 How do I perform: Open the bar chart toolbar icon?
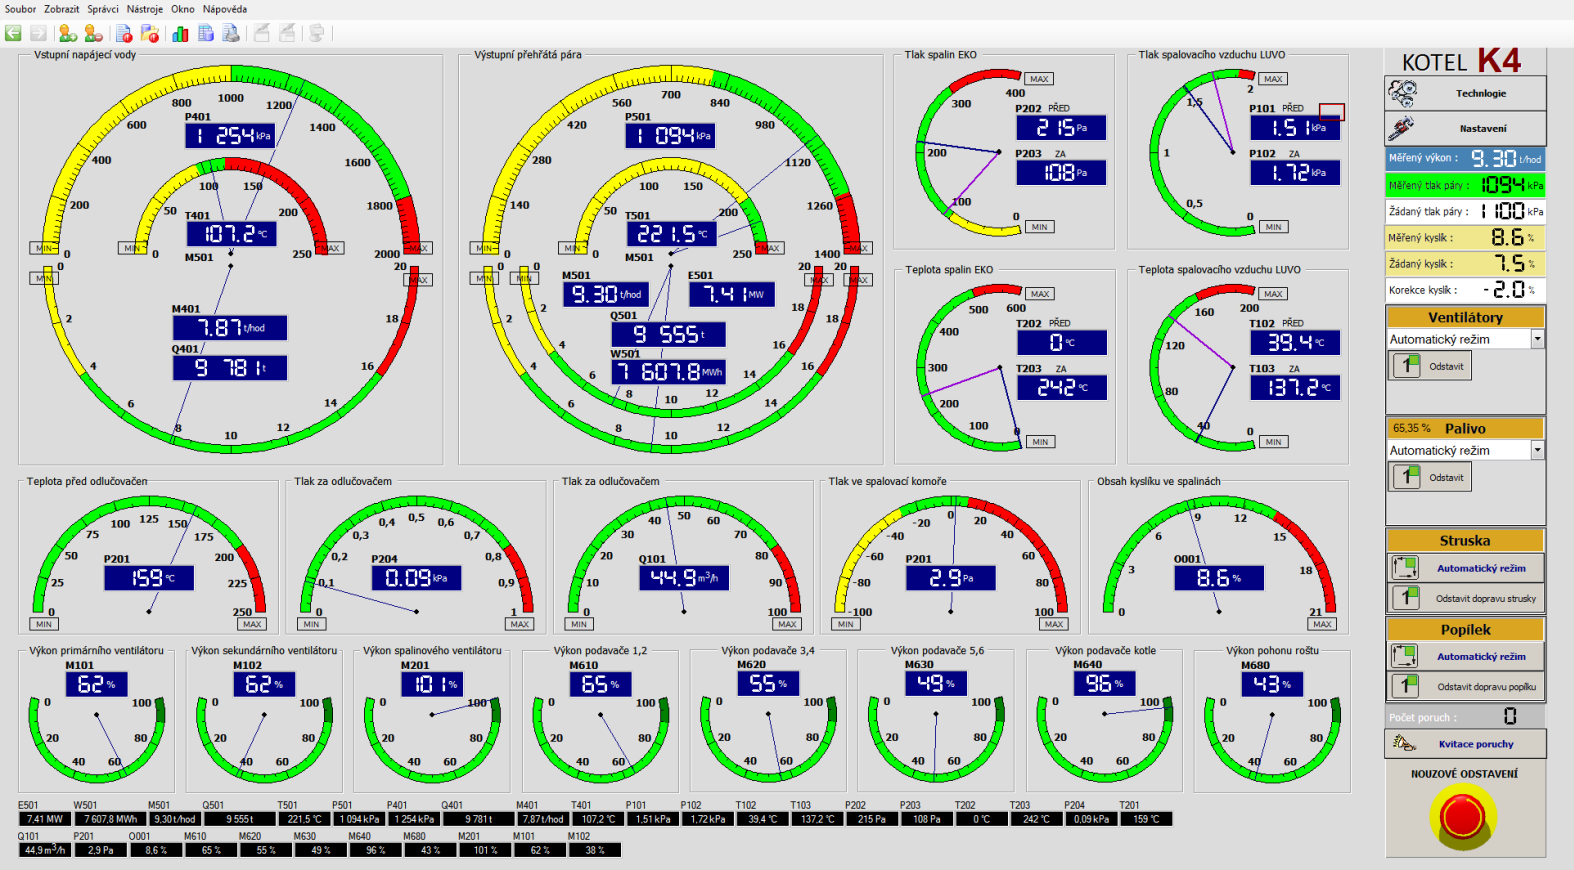(x=180, y=33)
